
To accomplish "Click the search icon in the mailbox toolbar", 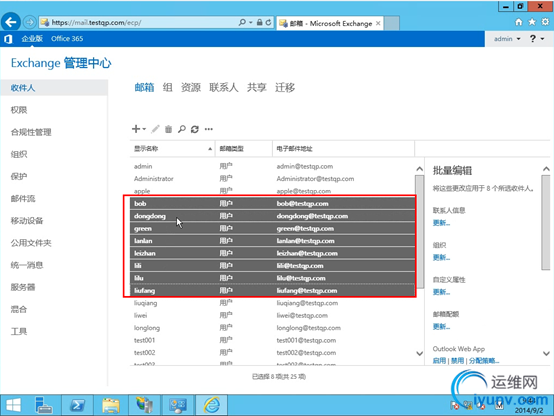I will (182, 129).
